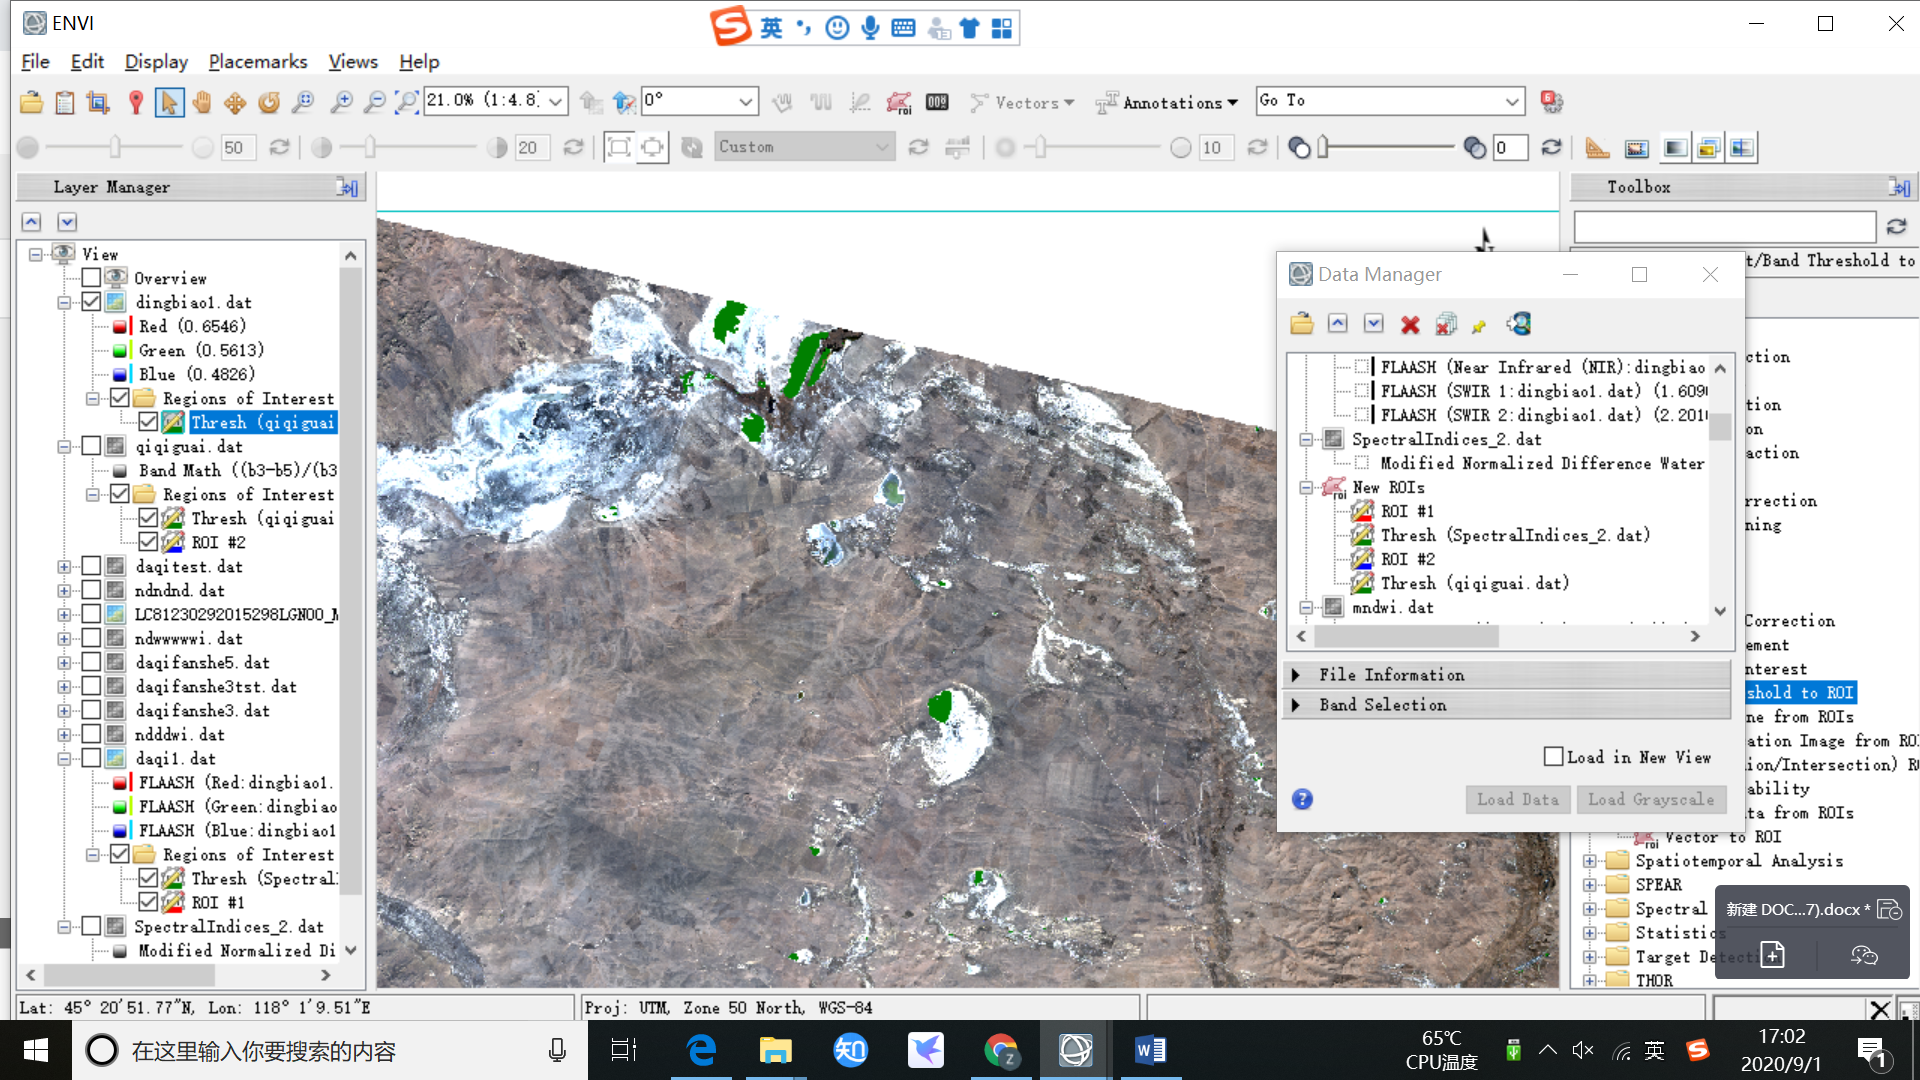Zoom to full extent icon
This screenshot has height=1080, width=1920.
[x=406, y=102]
